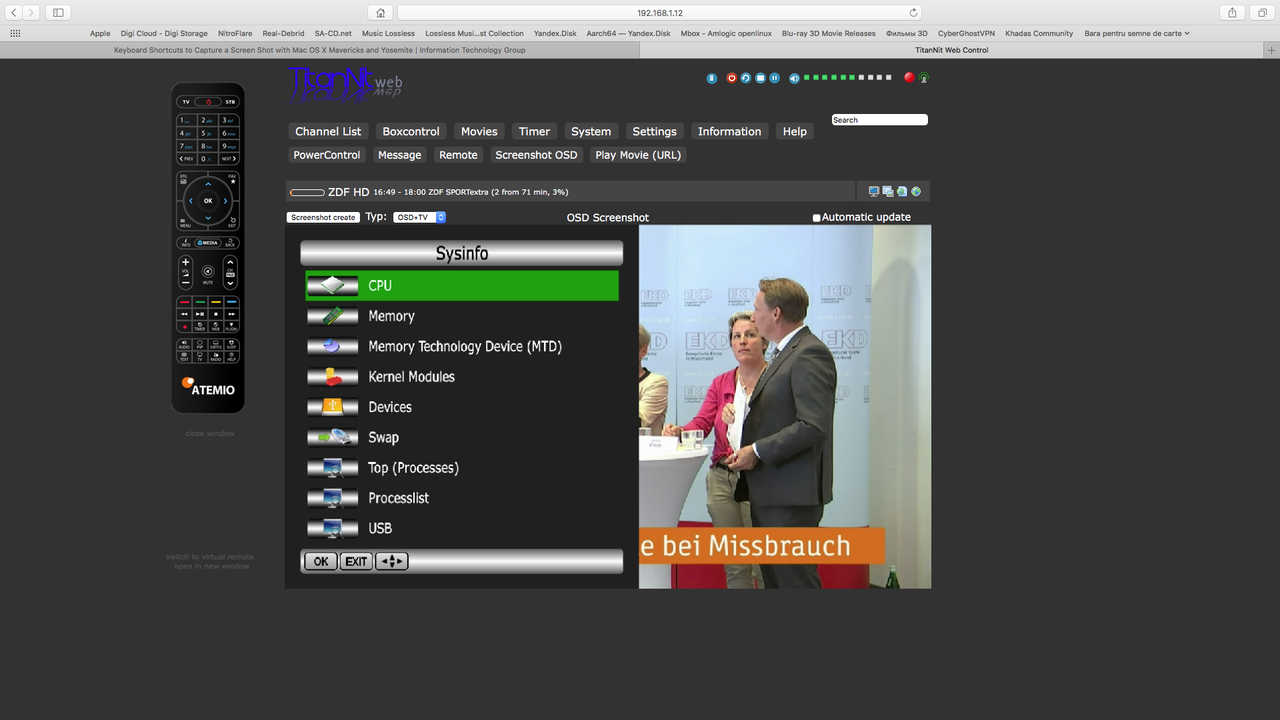Click the MEDIA button on the remote
Viewport: 1280px width, 720px height.
[208, 243]
